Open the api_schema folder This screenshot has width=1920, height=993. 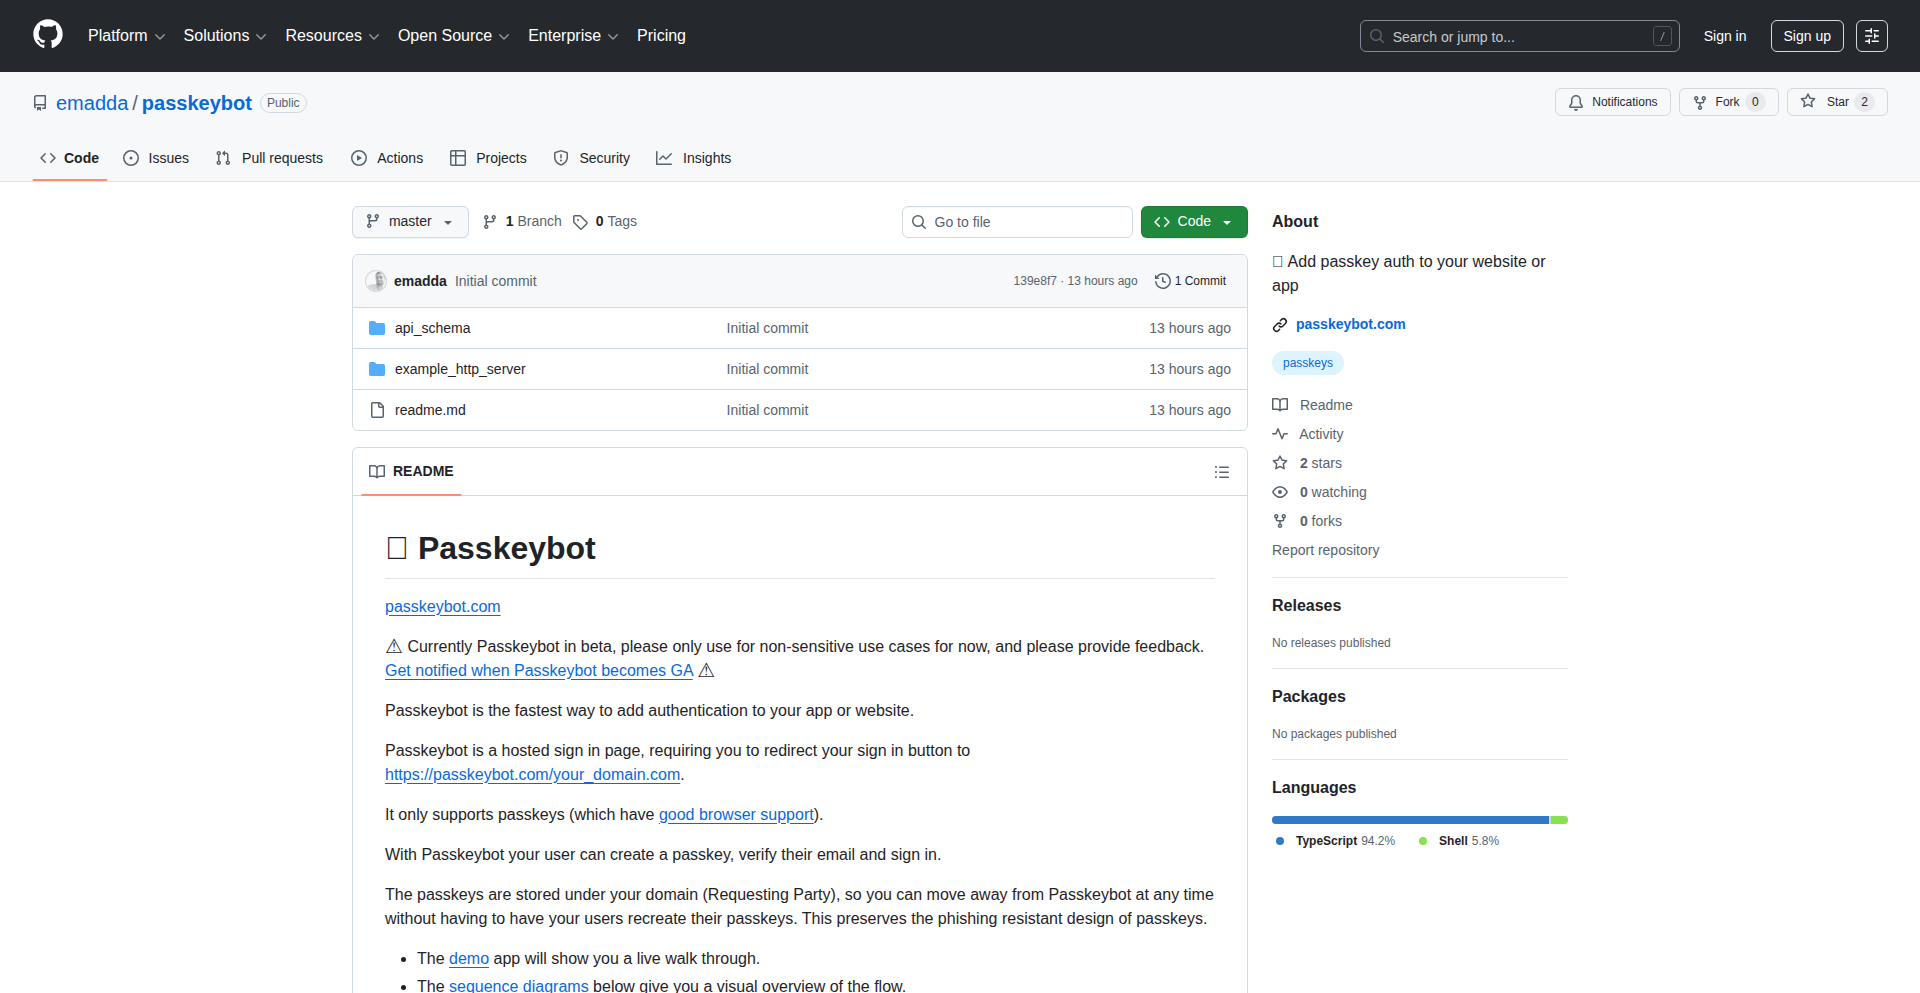point(432,328)
